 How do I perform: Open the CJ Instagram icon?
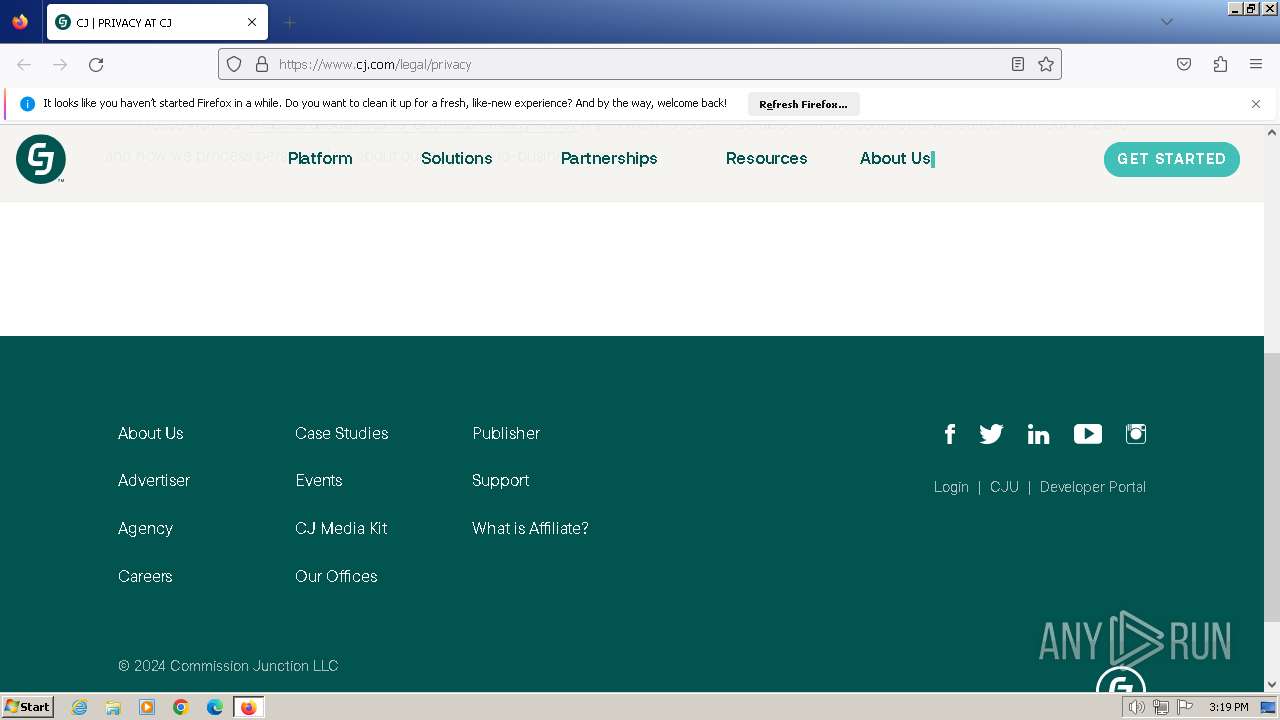point(1136,434)
